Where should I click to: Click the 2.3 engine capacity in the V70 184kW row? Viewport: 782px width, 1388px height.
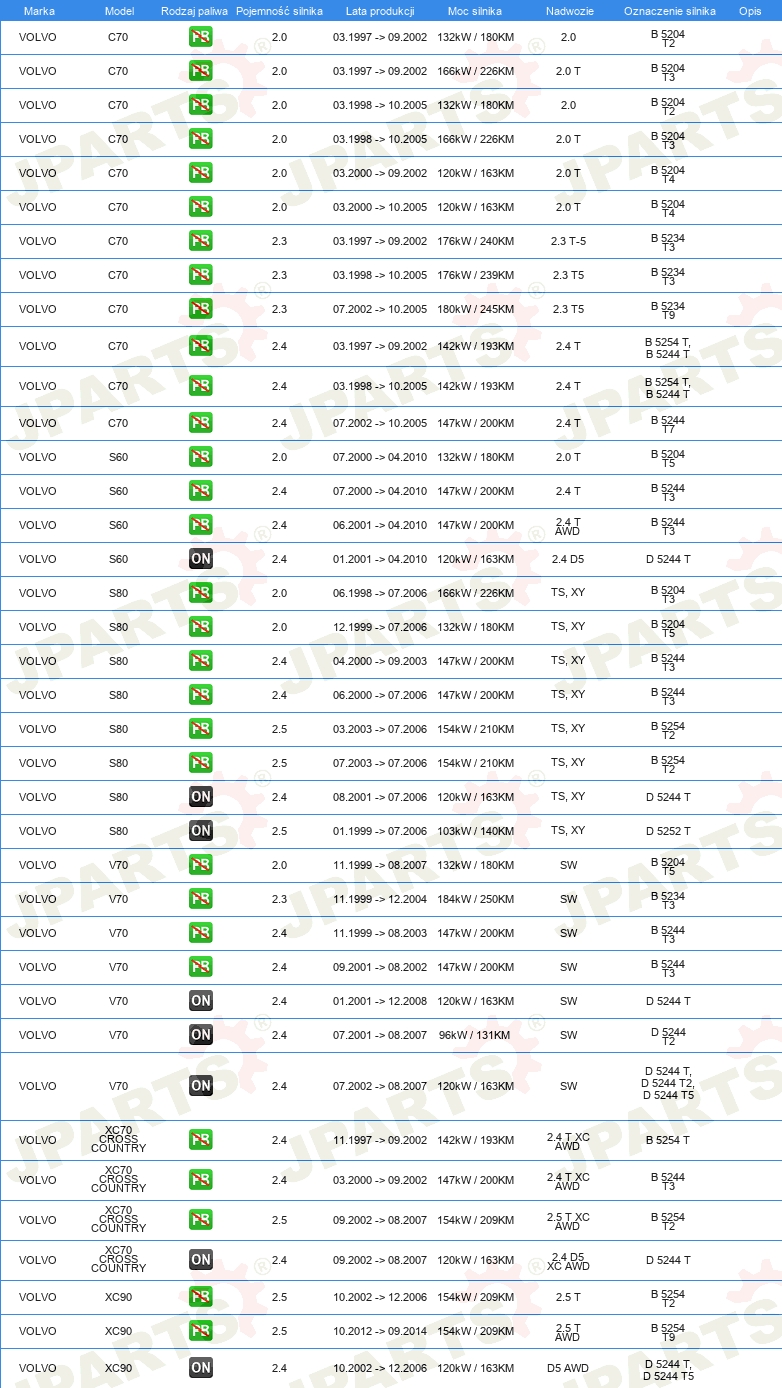tap(279, 899)
